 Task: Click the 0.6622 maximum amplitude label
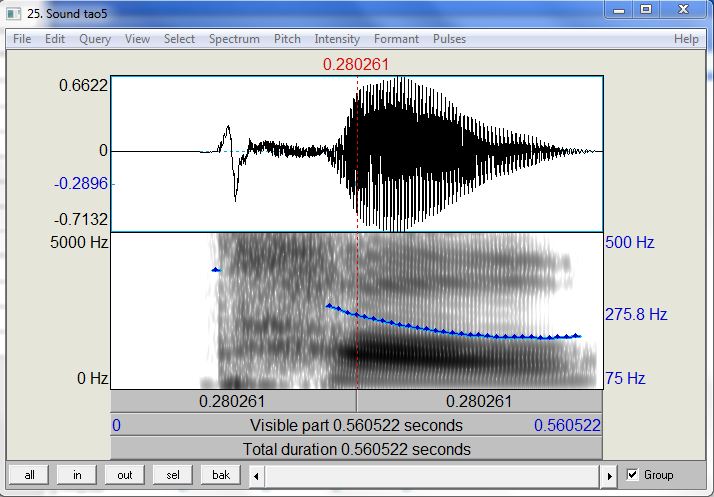tap(83, 85)
